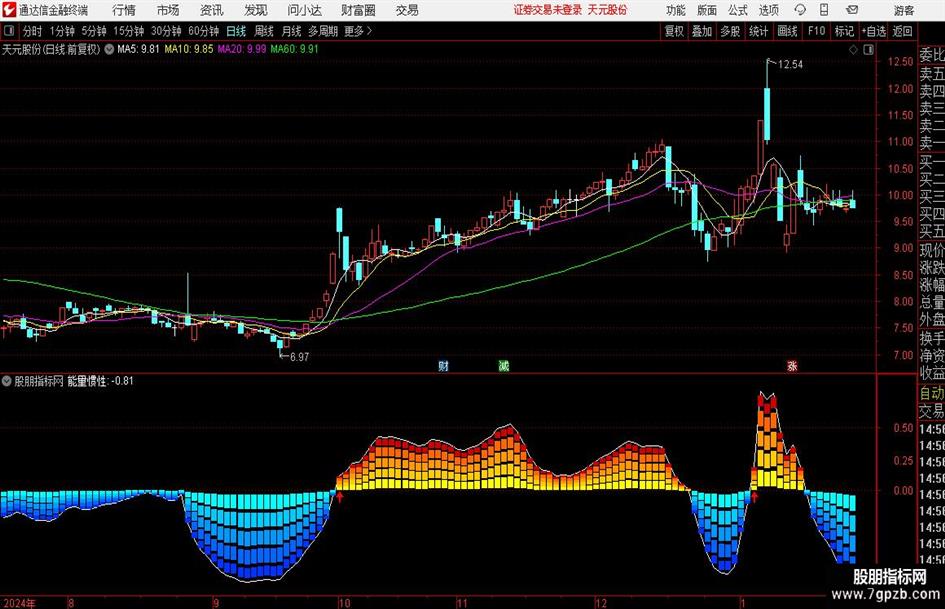Click the 财 event marker on chart
Viewport: 945px width, 609px height.
444,366
